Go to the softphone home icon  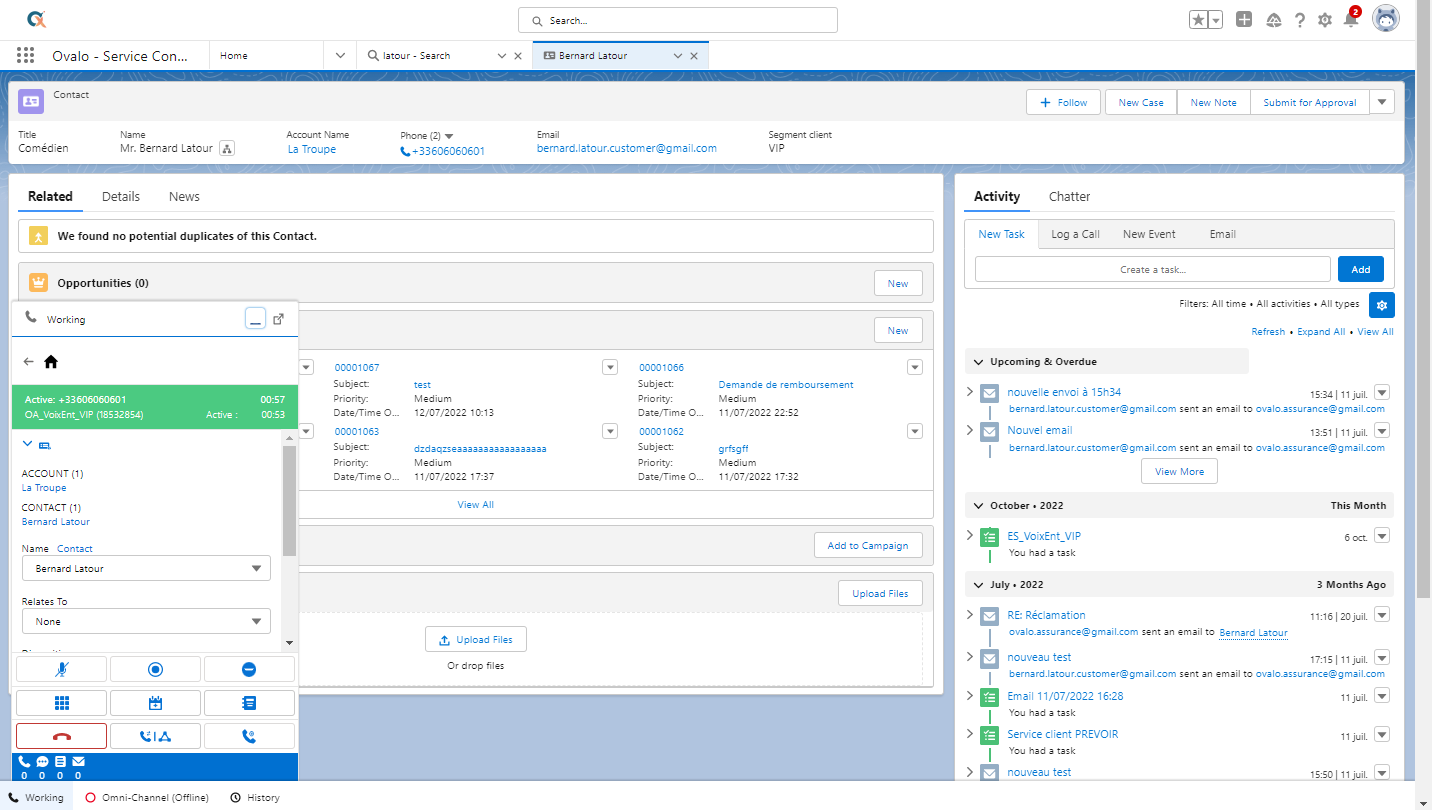[x=51, y=362]
